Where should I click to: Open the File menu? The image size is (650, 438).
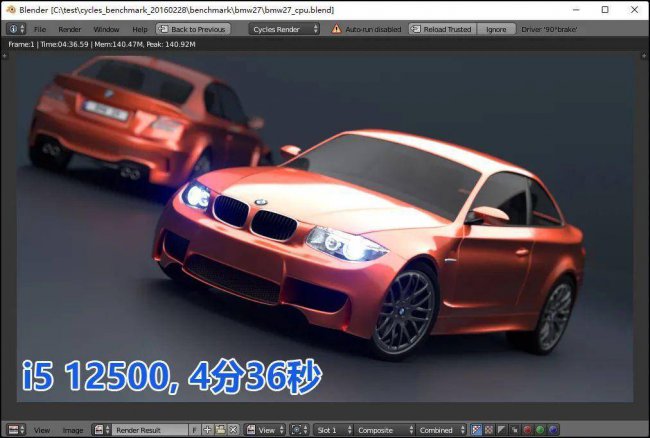click(x=40, y=29)
